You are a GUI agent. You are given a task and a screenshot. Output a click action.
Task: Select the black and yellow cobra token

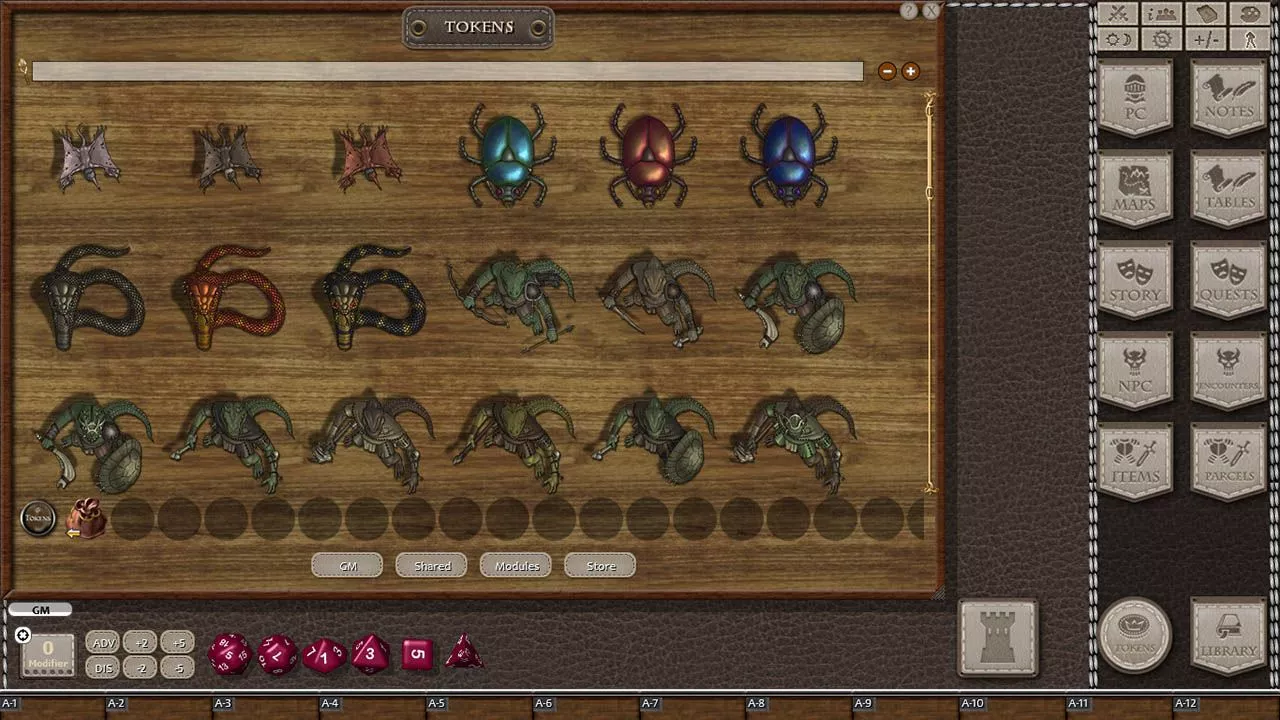[x=368, y=298]
